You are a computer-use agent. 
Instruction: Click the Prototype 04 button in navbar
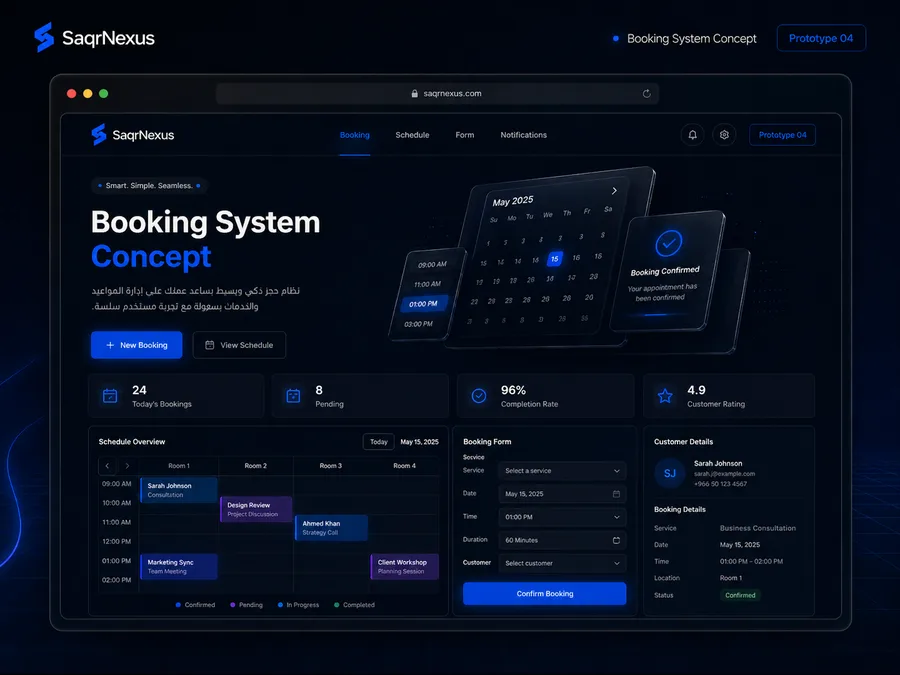(x=782, y=135)
